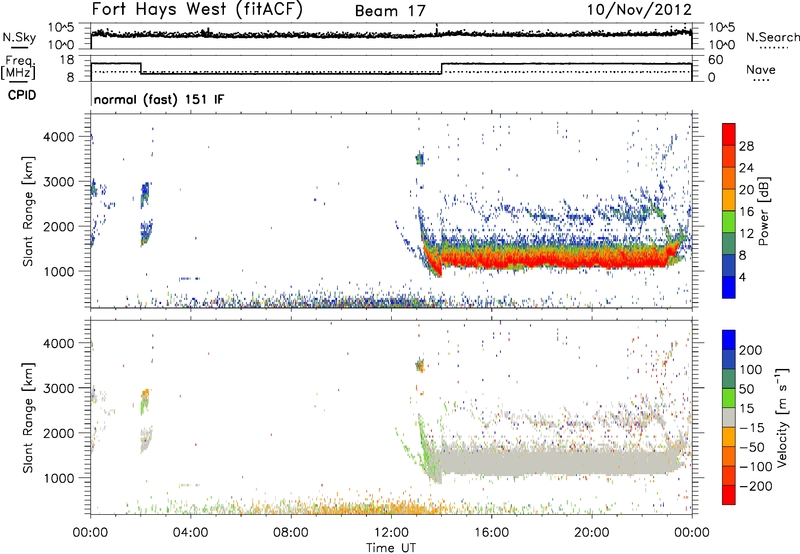This screenshot has width=800, height=554.
Task: Click the 'Fort Hays West (fitACF)' title
Action: pyautogui.click(x=196, y=9)
